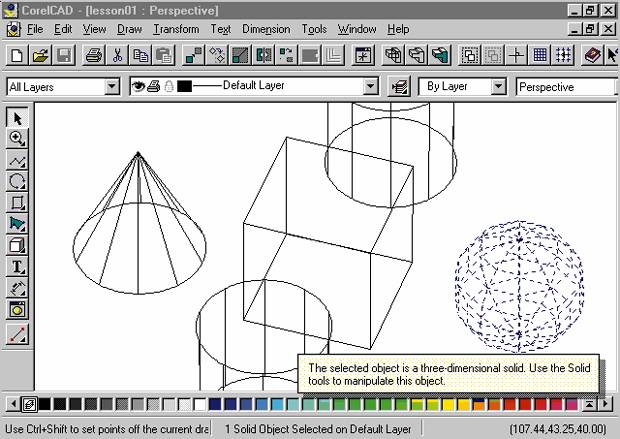The width and height of the screenshot is (620, 439).
Task: Click the window with asterisk toolbar icon
Action: point(363,55)
